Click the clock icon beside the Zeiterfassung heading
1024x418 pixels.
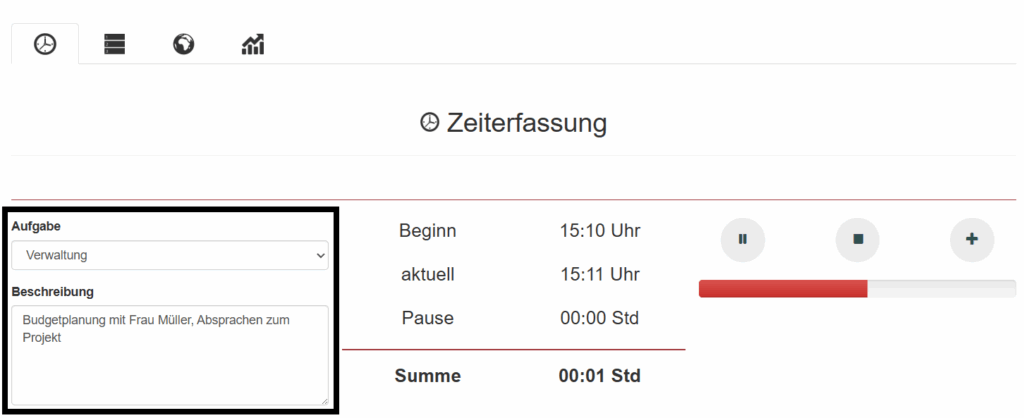(429, 123)
